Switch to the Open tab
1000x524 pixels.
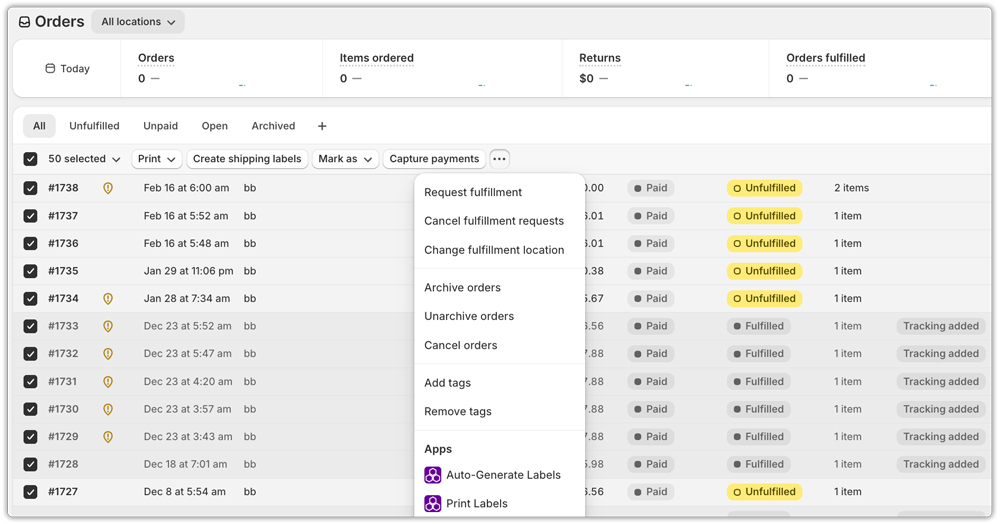click(215, 126)
